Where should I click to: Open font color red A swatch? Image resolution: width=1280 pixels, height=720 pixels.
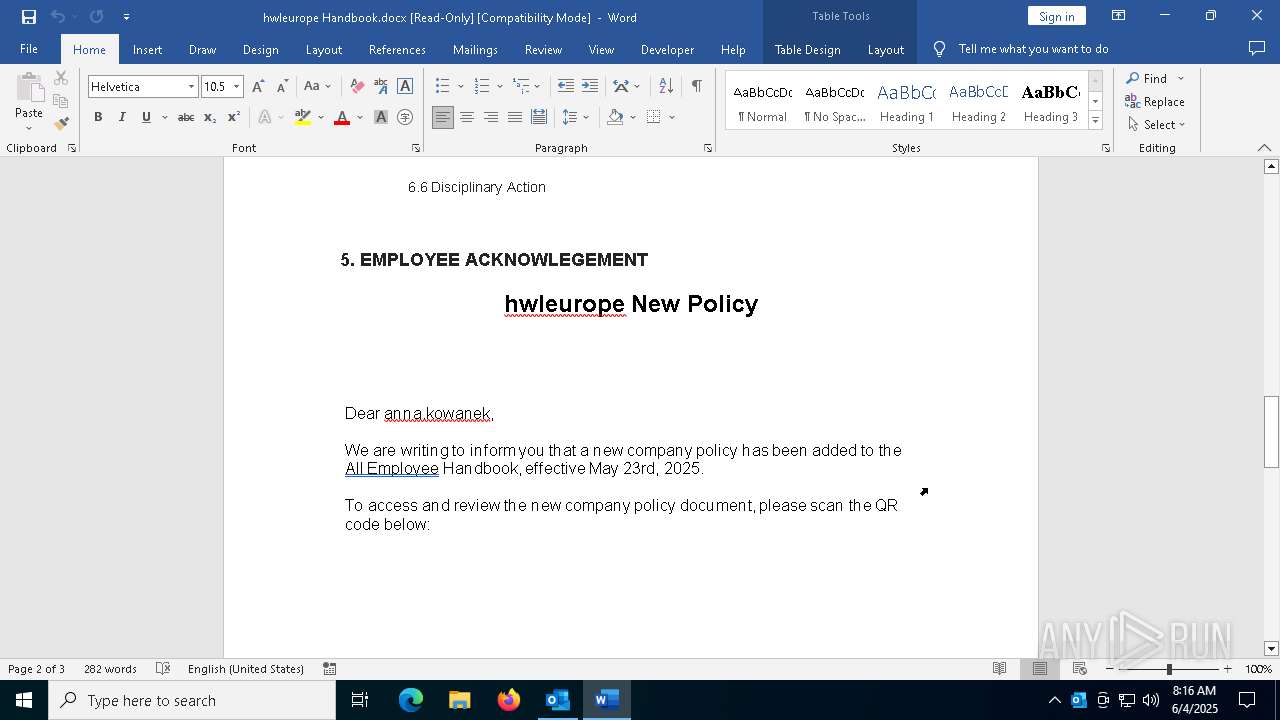pyautogui.click(x=342, y=117)
